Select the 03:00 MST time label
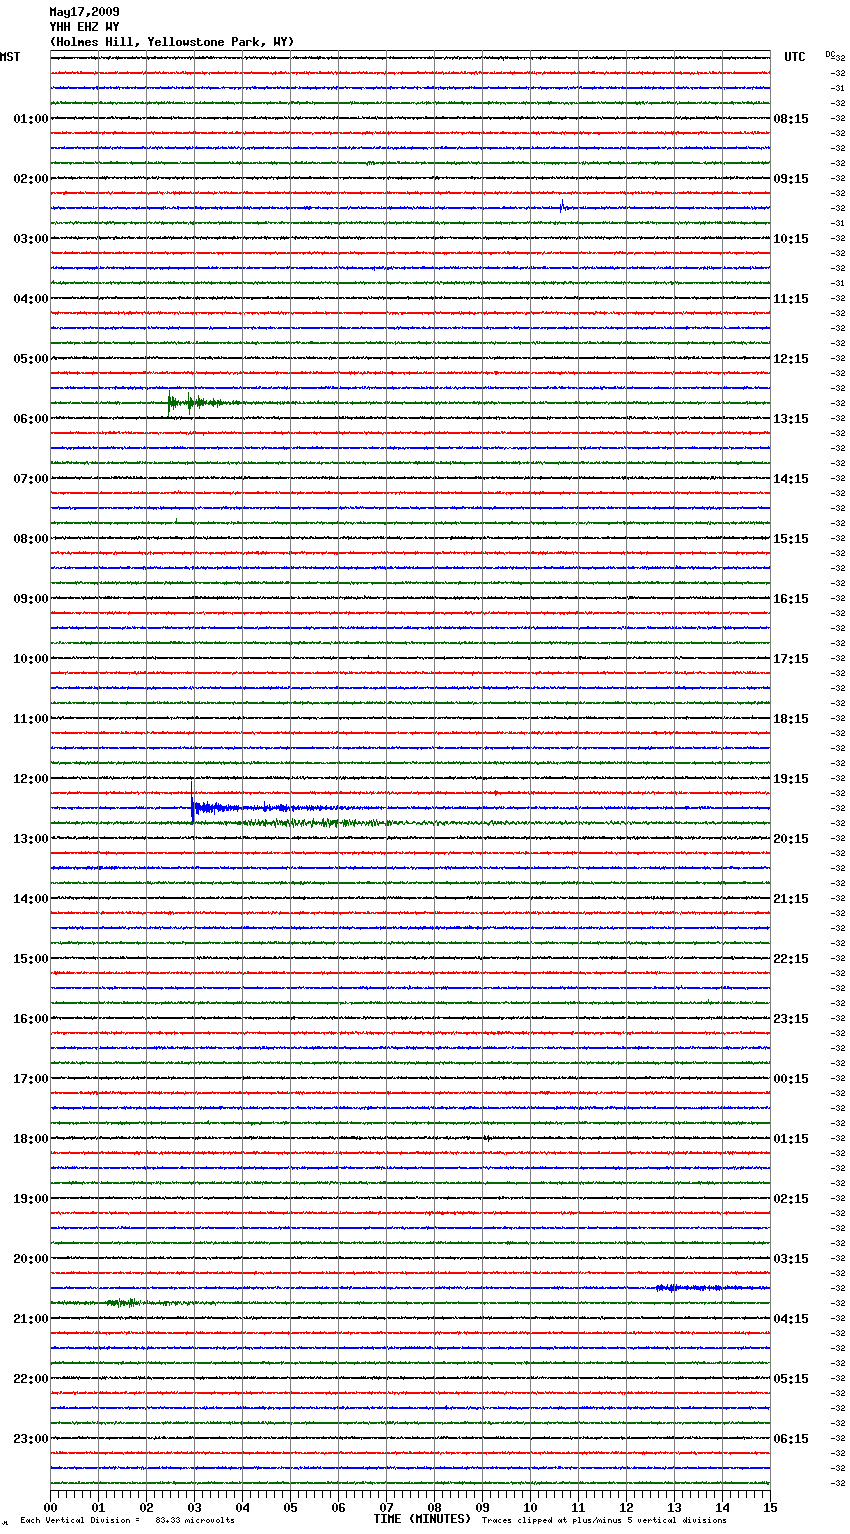850x1534 pixels. tap(31, 239)
